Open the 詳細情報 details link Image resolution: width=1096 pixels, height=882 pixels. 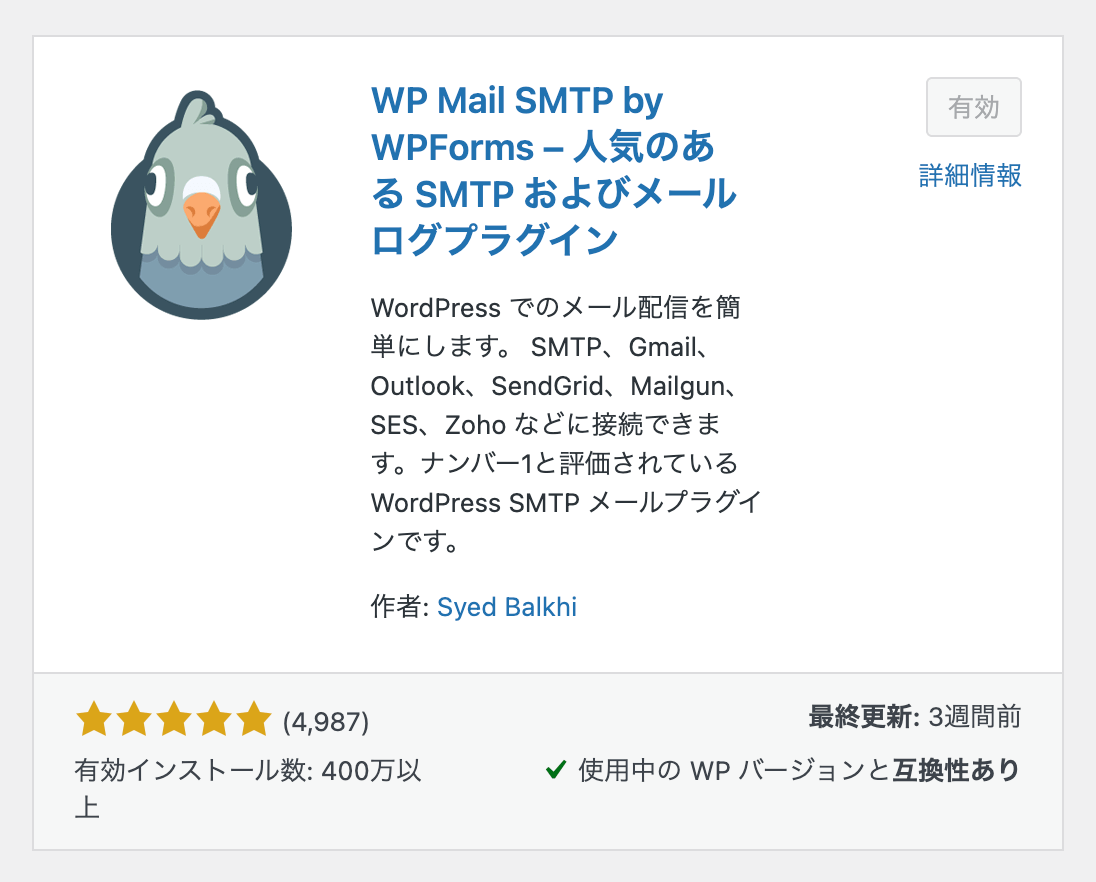click(969, 176)
